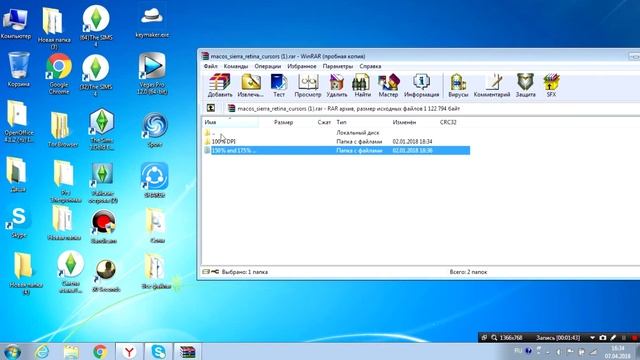Take a screenshot with recorder camera icon
The image size is (640, 360).
(x=603, y=338)
